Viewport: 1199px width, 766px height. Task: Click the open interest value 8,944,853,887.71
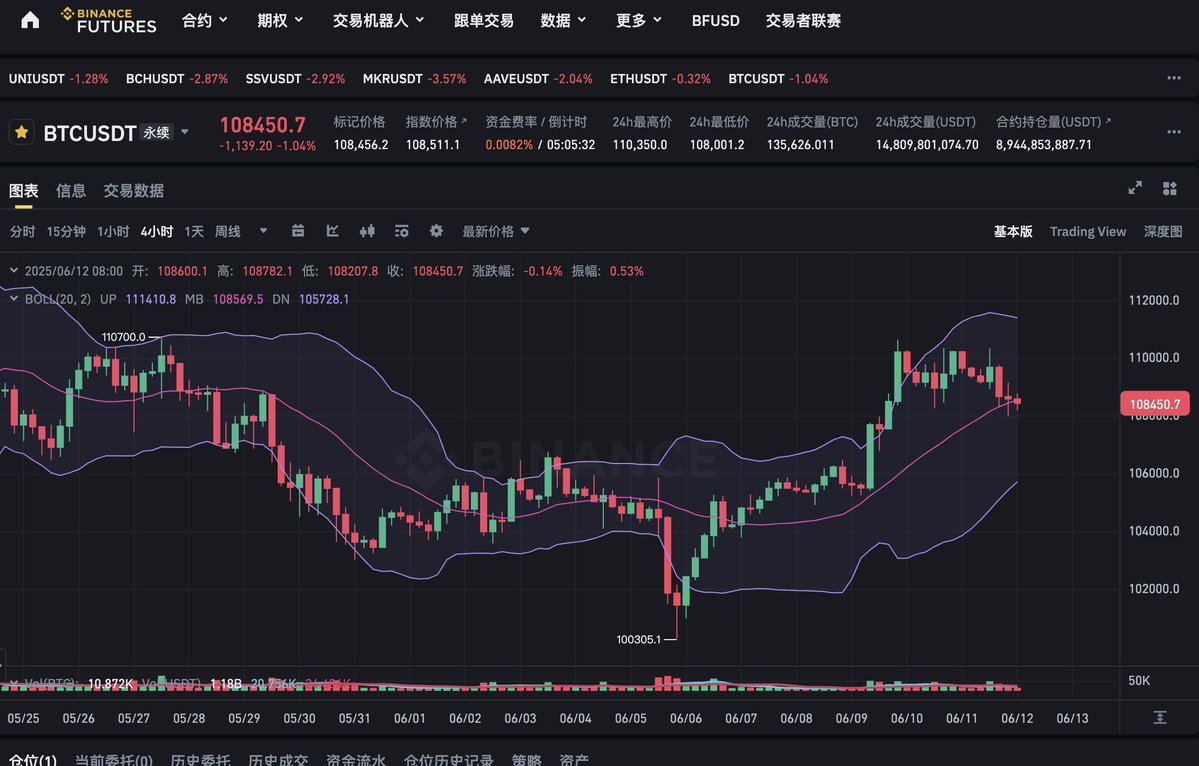(1044, 144)
